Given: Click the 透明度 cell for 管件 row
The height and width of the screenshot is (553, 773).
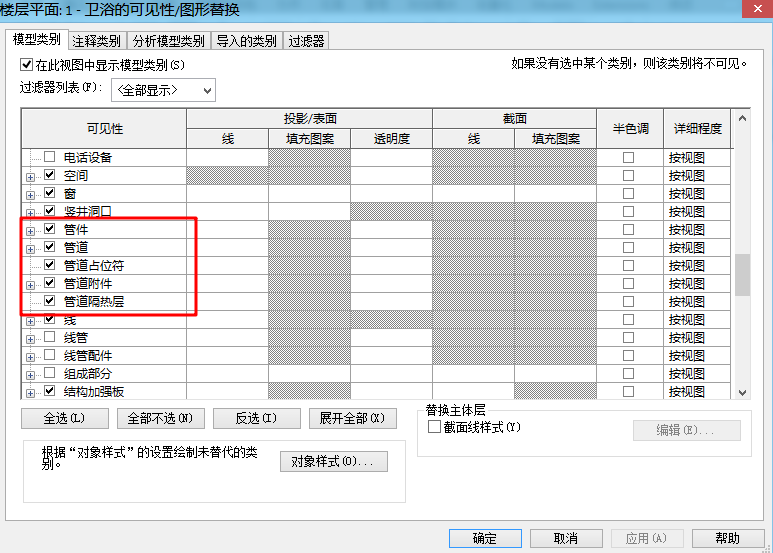Looking at the screenshot, I should [391, 229].
